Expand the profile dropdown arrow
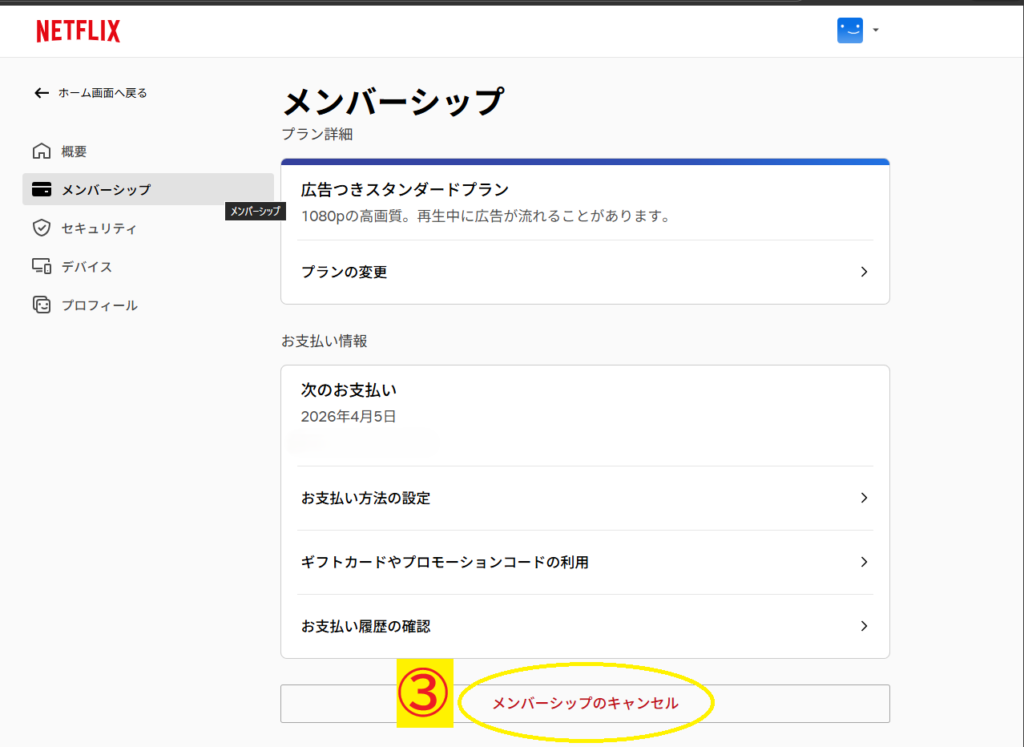The width and height of the screenshot is (1024, 747). (x=876, y=31)
